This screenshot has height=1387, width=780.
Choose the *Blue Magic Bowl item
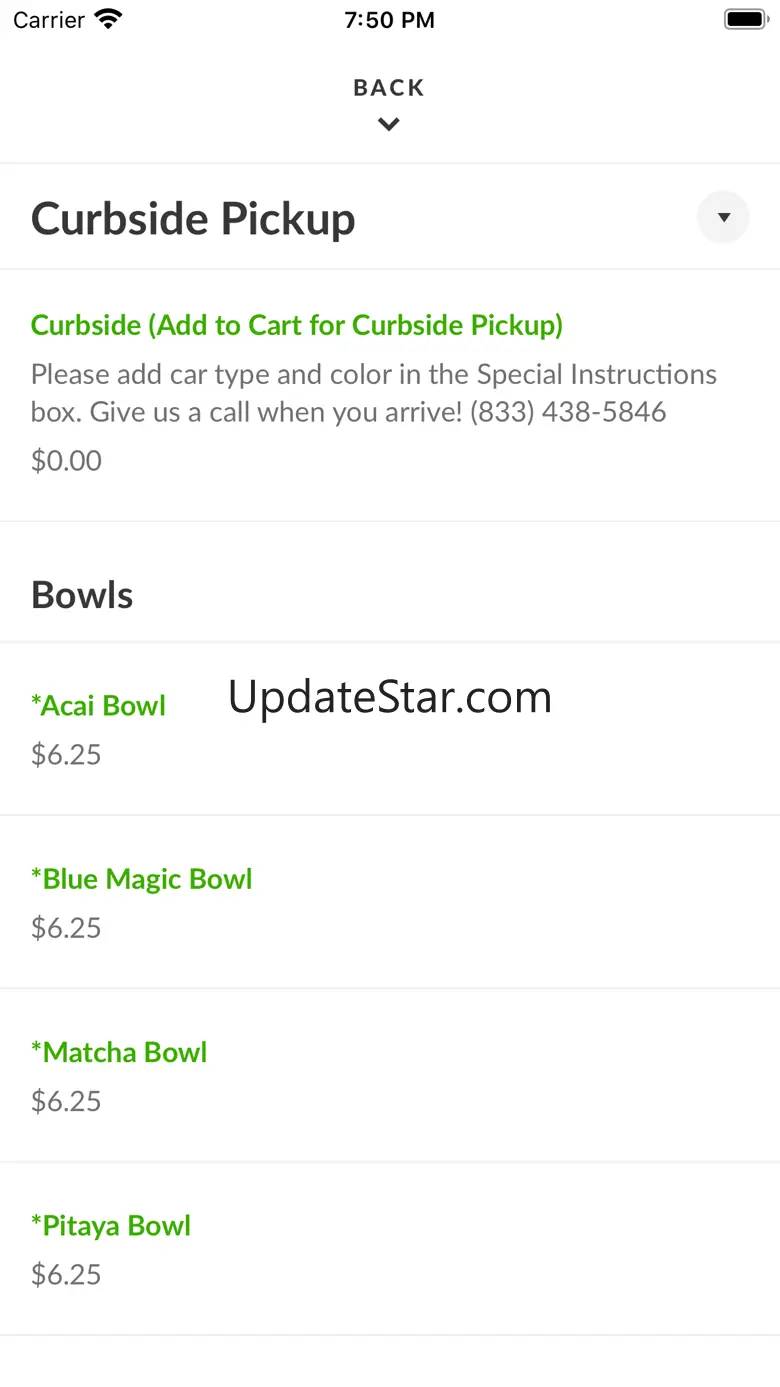click(142, 879)
